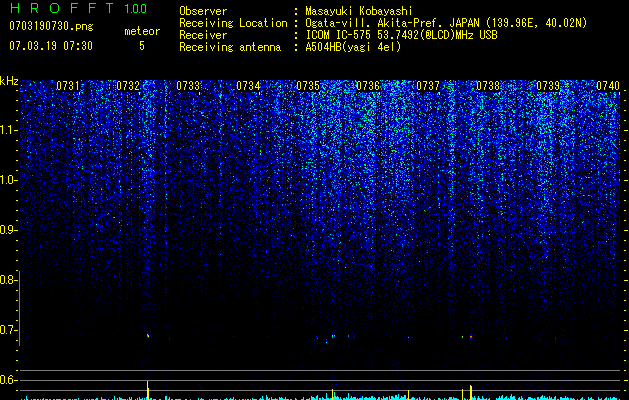Image resolution: width=629 pixels, height=400 pixels.
Task: Click the 0736 time marker
Action: [368, 86]
